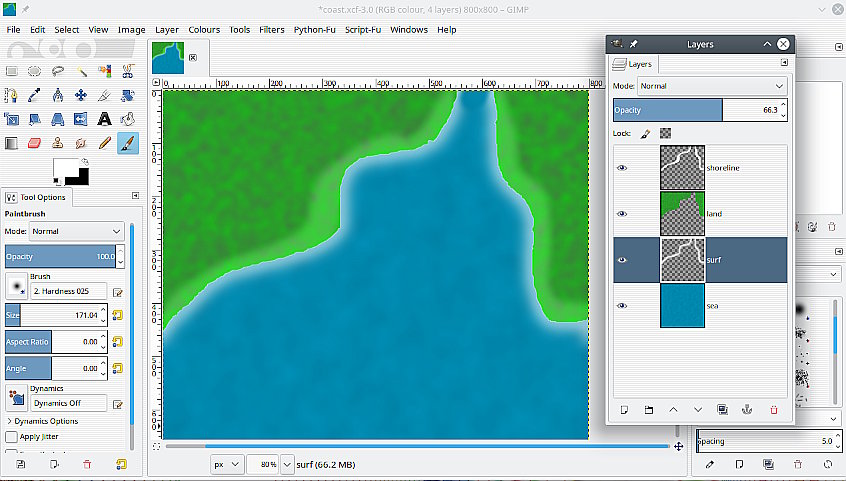The height and width of the screenshot is (481, 846).
Task: Toggle visibility of the land layer
Action: (x=622, y=214)
